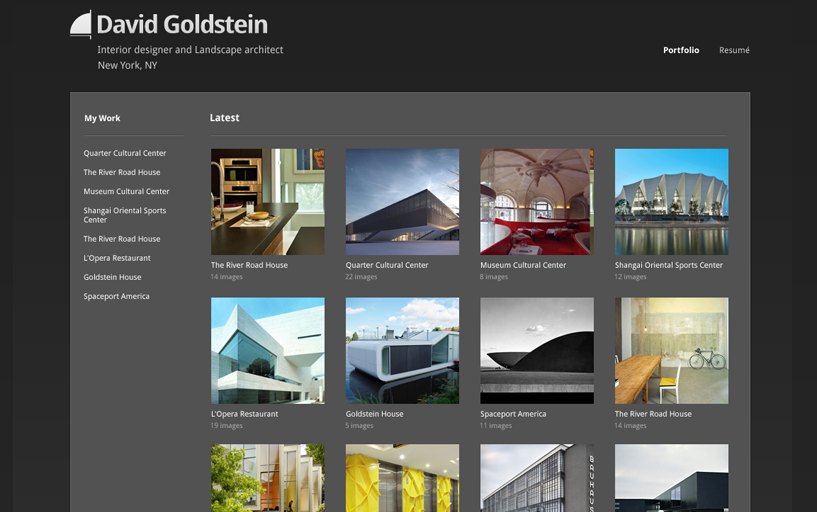The height and width of the screenshot is (512, 817).
Task: Open the yellow wall panels thumbnail
Action: [x=402, y=478]
